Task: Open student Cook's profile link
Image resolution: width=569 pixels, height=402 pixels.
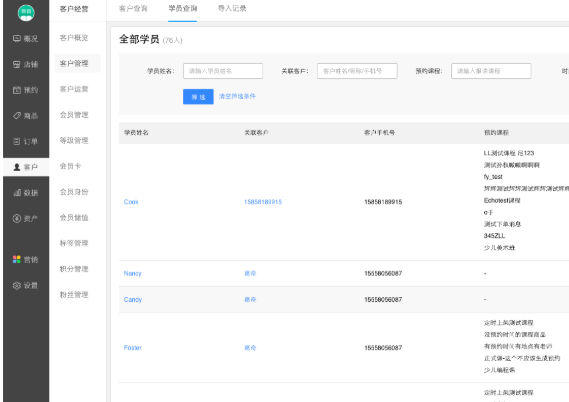Action: coord(131,202)
